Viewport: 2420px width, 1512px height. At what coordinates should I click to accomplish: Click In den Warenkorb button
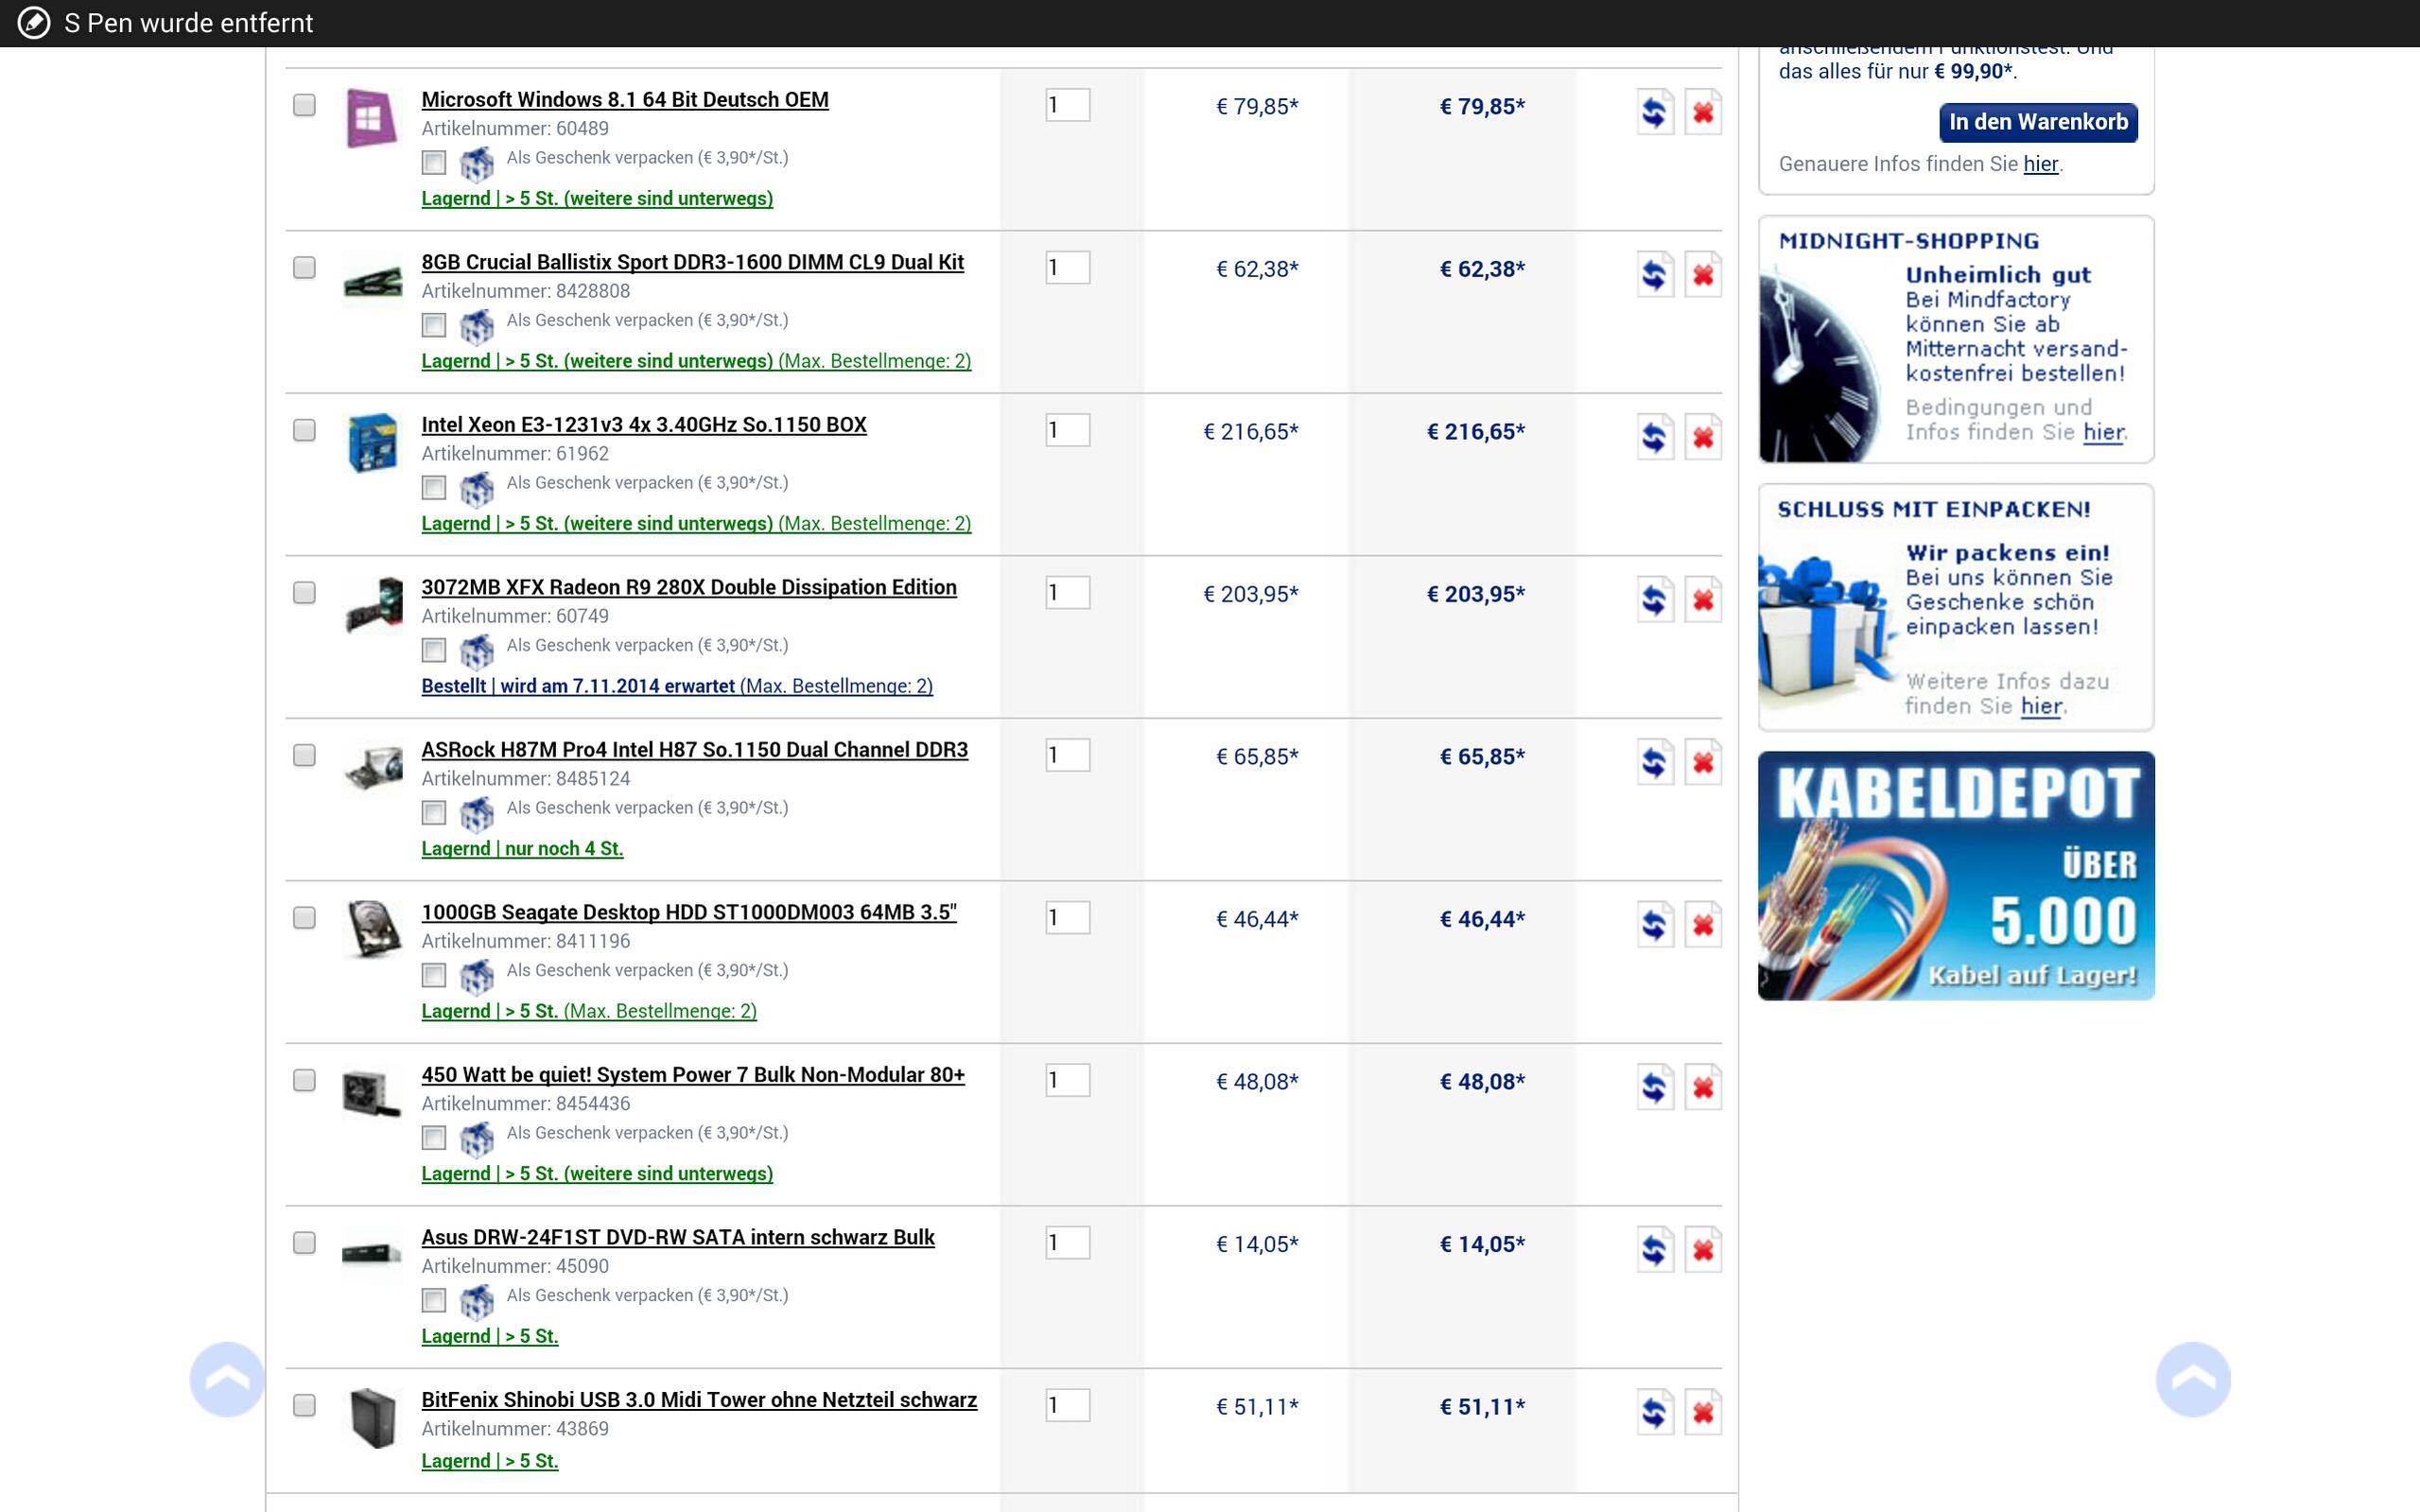click(2037, 122)
